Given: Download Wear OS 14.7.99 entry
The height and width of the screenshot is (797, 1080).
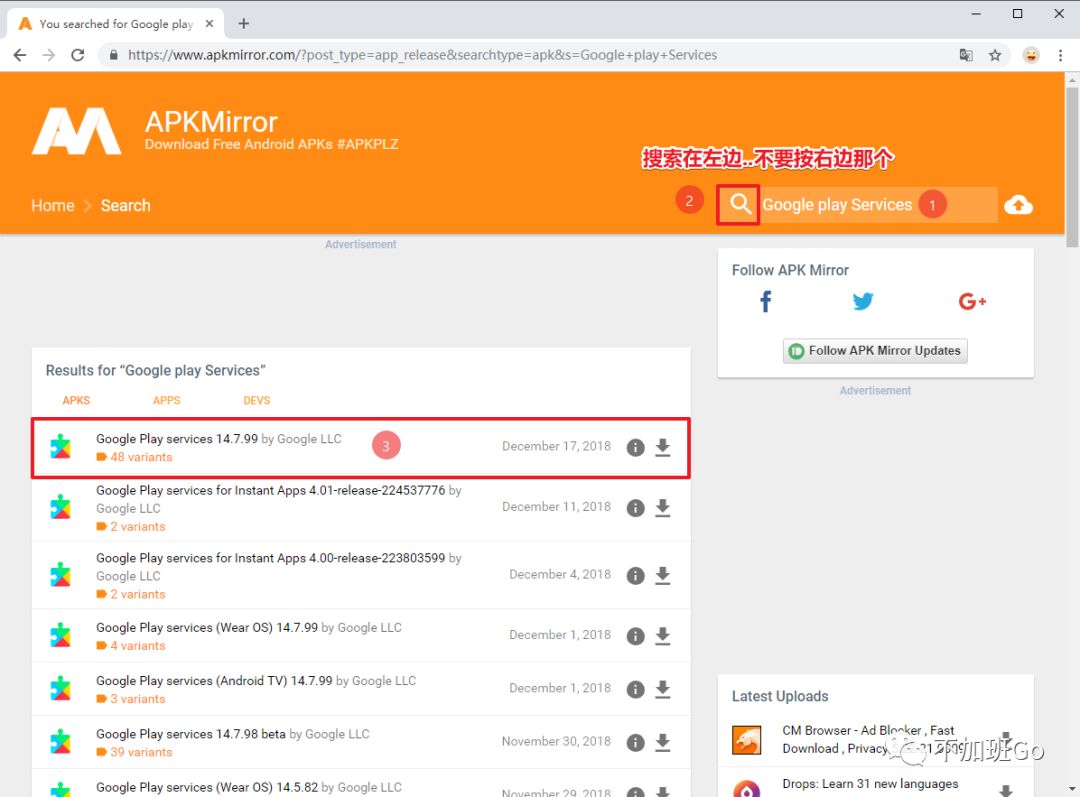Looking at the screenshot, I should 663,636.
